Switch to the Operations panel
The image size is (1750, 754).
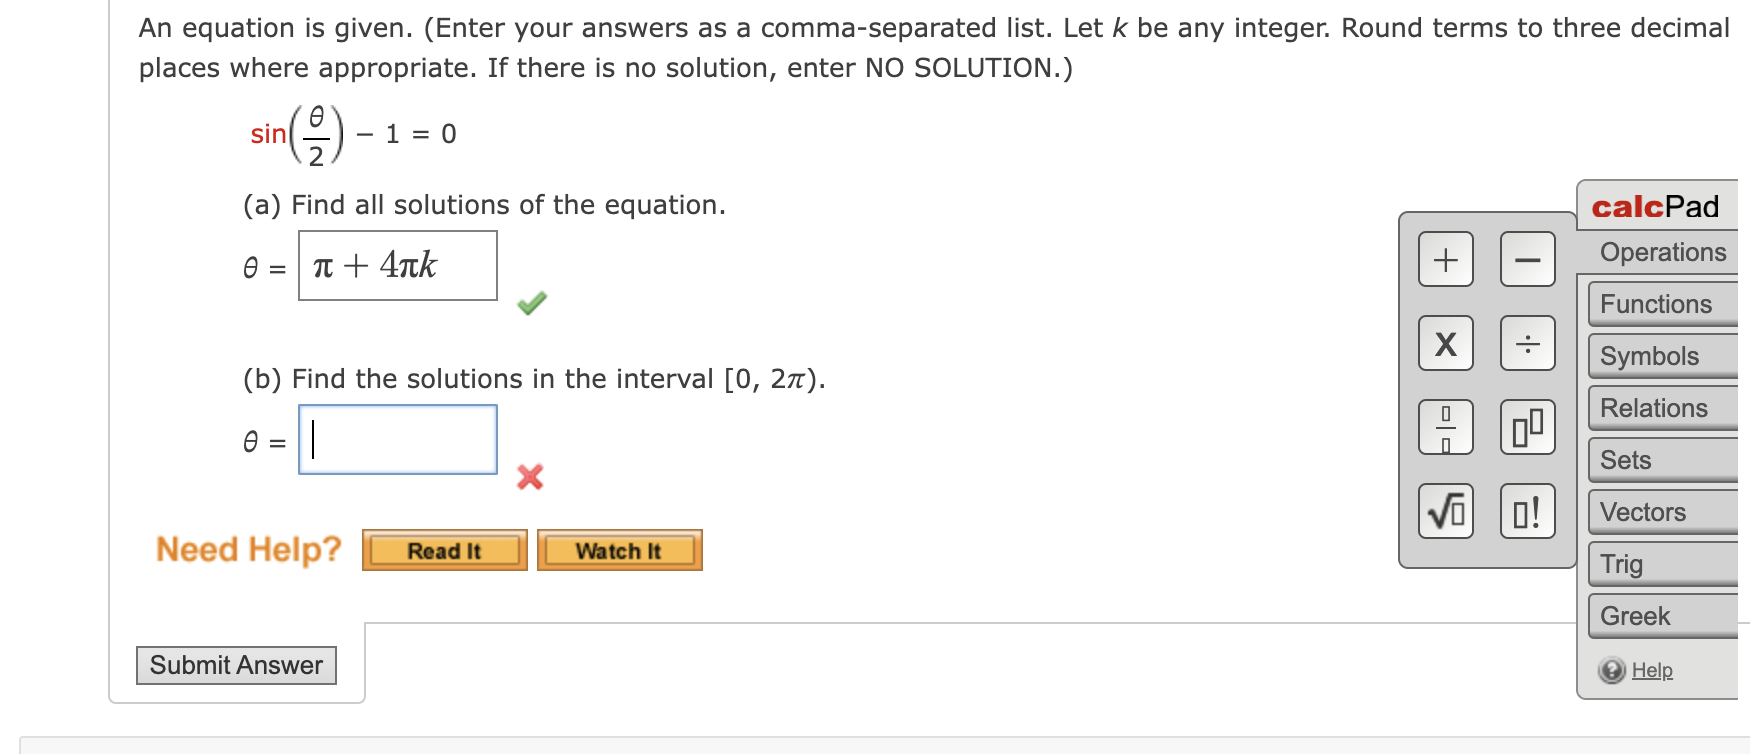coord(1663,252)
